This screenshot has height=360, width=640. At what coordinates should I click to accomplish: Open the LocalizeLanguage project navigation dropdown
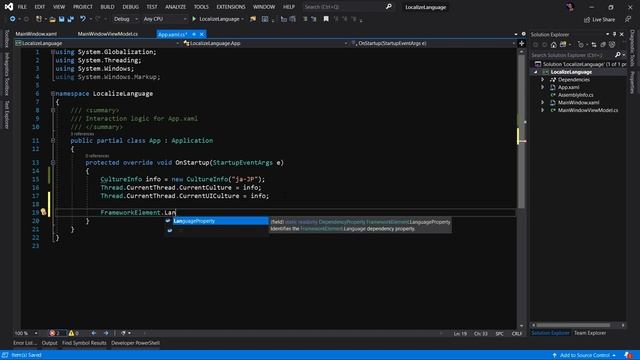click(x=97, y=43)
